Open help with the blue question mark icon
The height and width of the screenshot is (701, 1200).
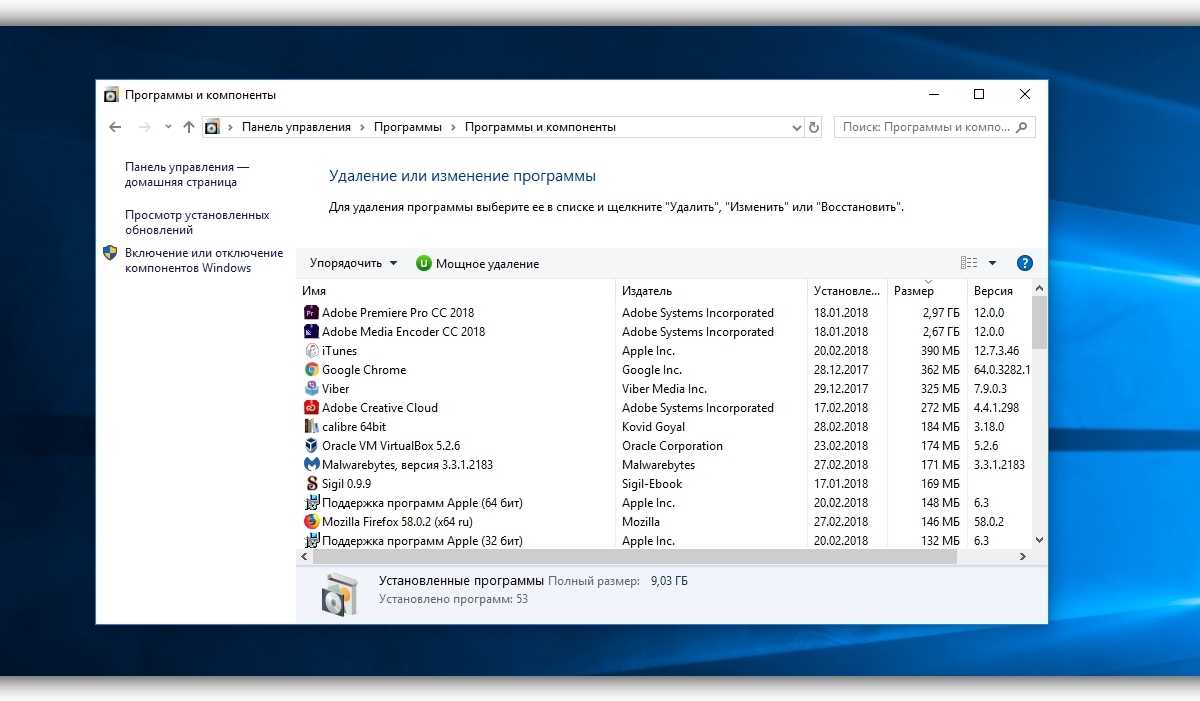coord(1024,264)
